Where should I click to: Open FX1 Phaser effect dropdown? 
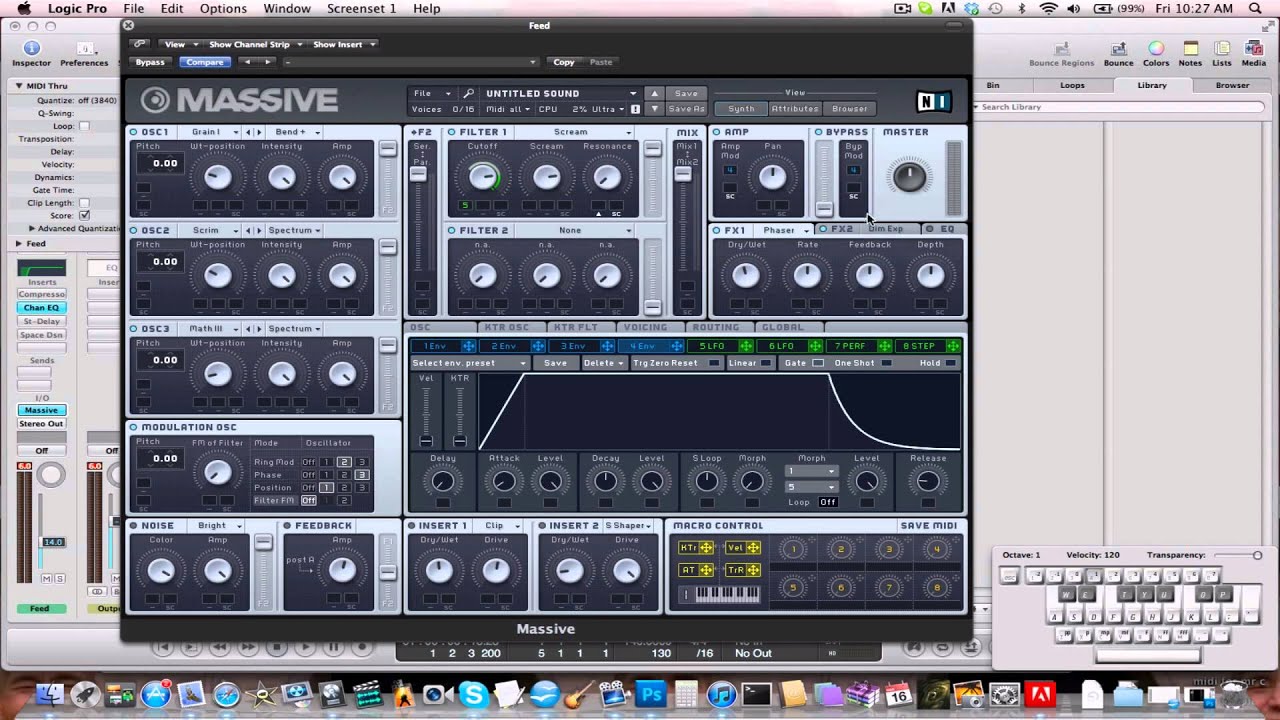pyautogui.click(x=786, y=230)
